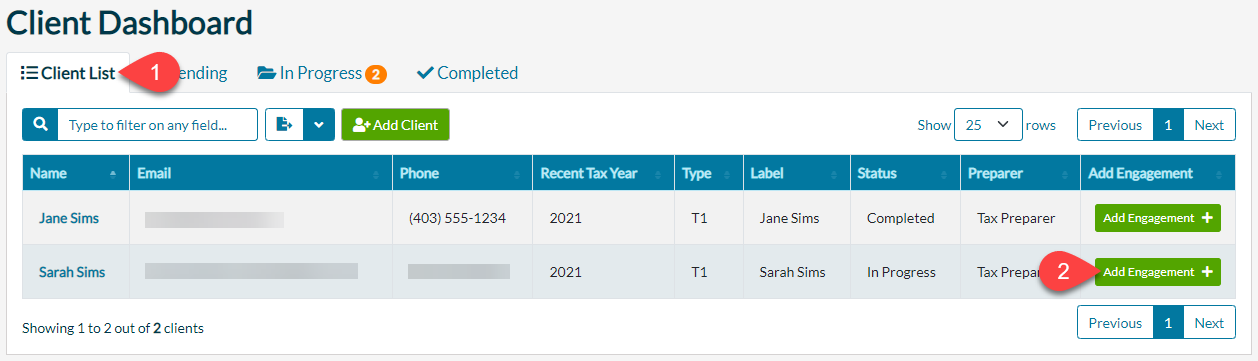Open Sarah Sims client link
The height and width of the screenshot is (361, 1258).
[x=72, y=272]
